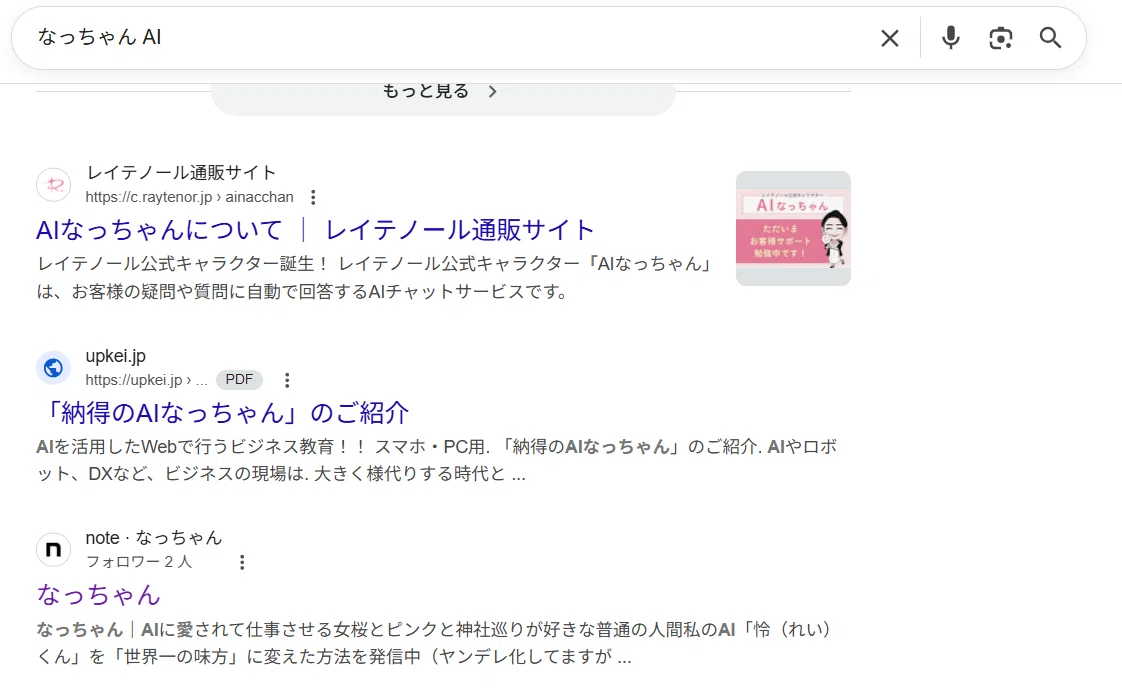
Task: Start voice search with the microphone icon
Action: [x=950, y=38]
